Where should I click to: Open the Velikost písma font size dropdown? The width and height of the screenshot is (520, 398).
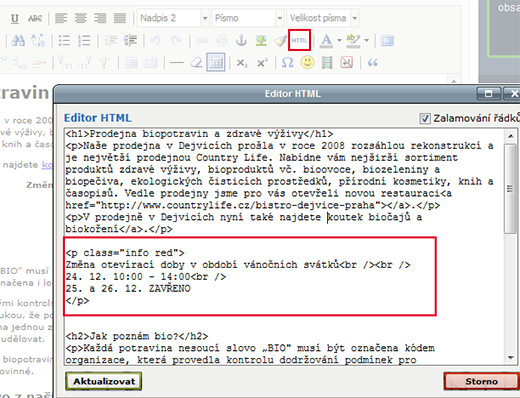pos(322,18)
